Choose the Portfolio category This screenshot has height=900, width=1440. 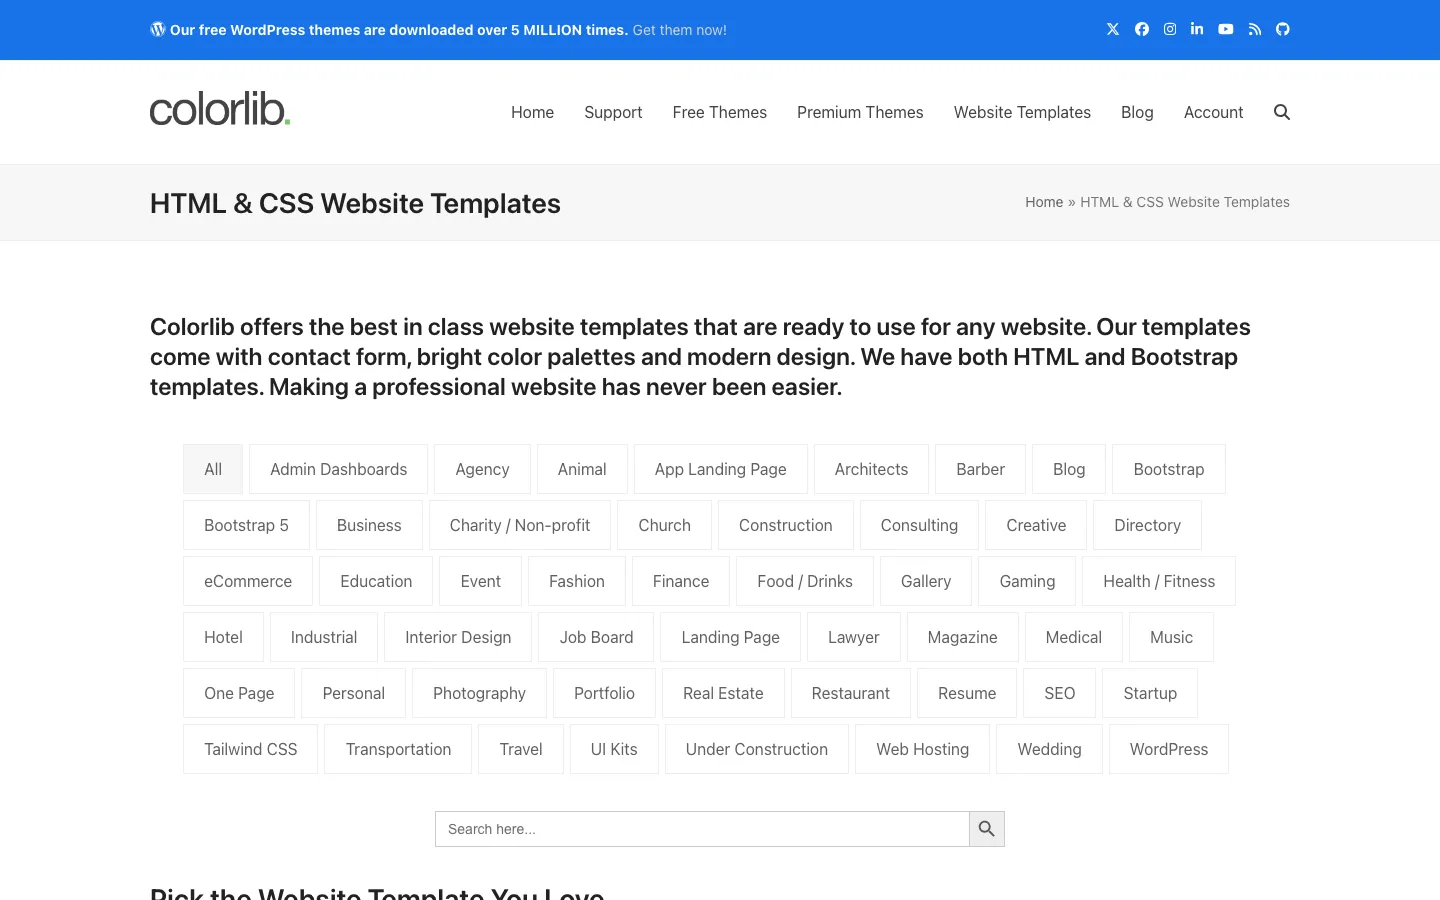point(604,693)
